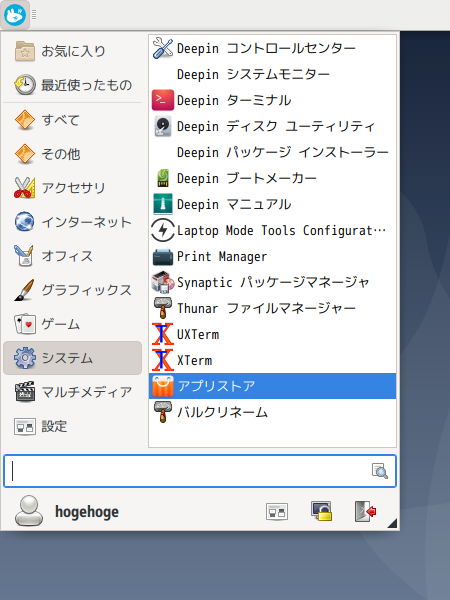Lock the screen with padlock button
450x600 pixels.
point(321,512)
